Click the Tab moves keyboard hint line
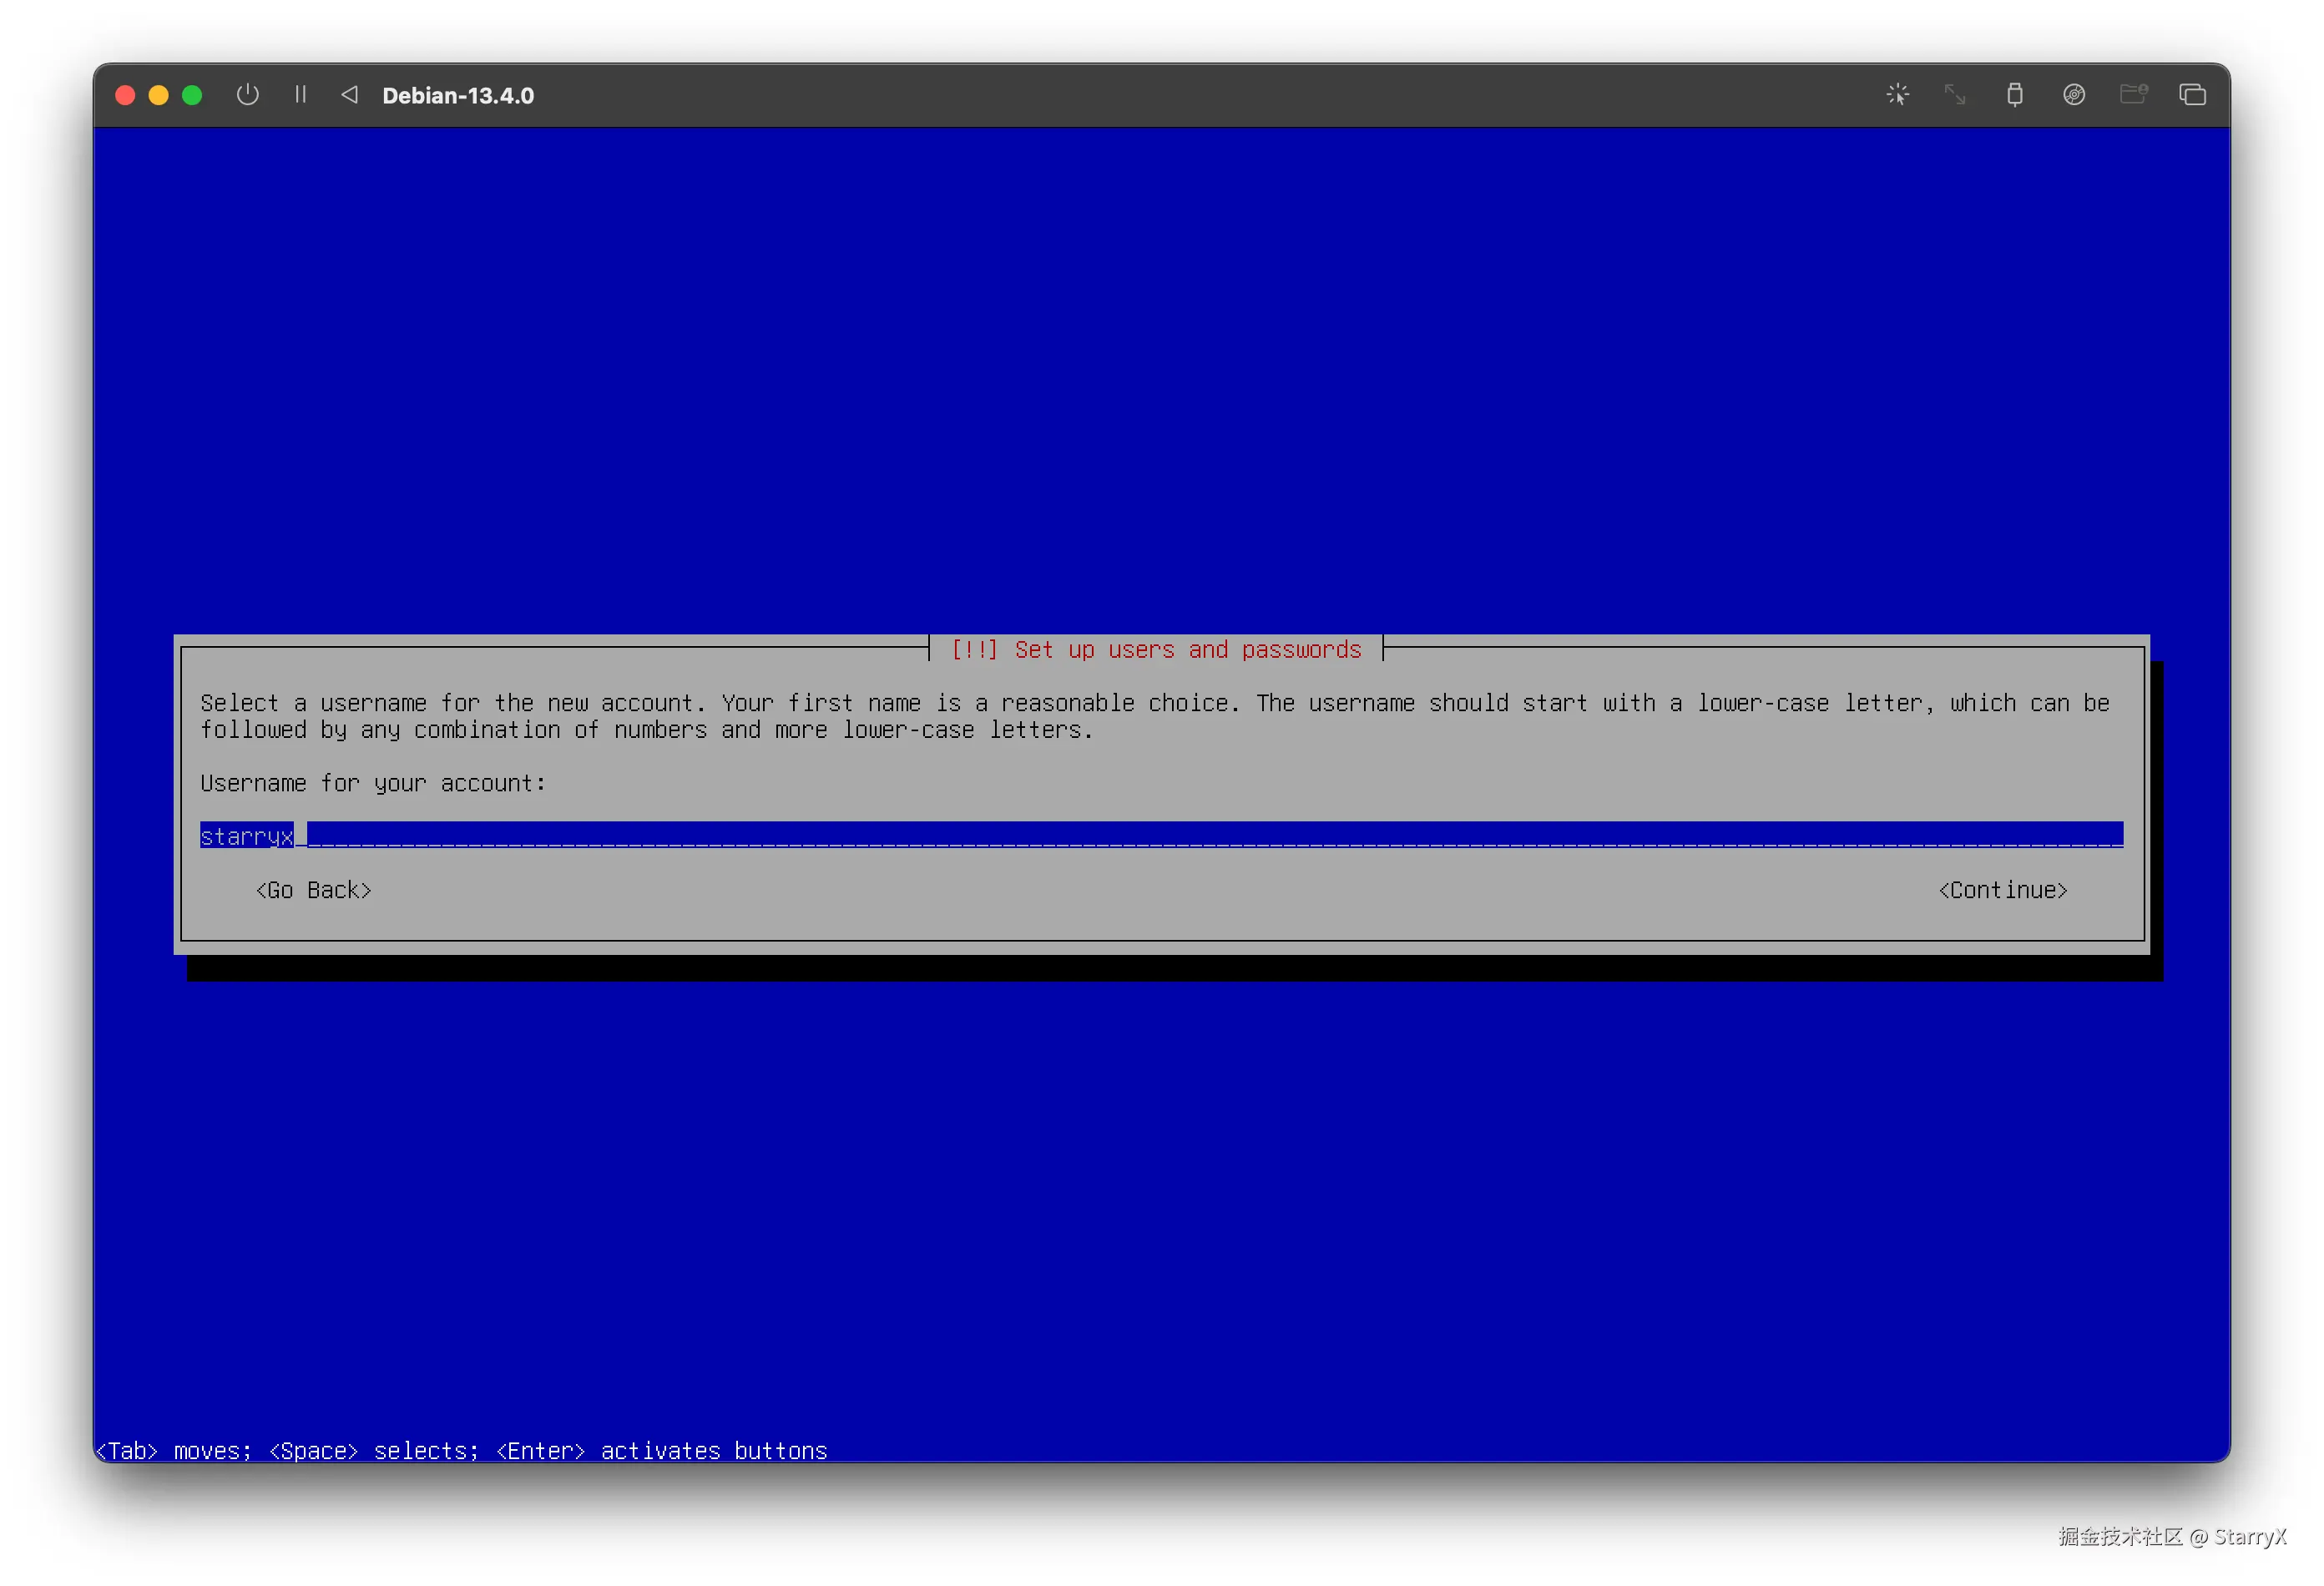 462,1450
